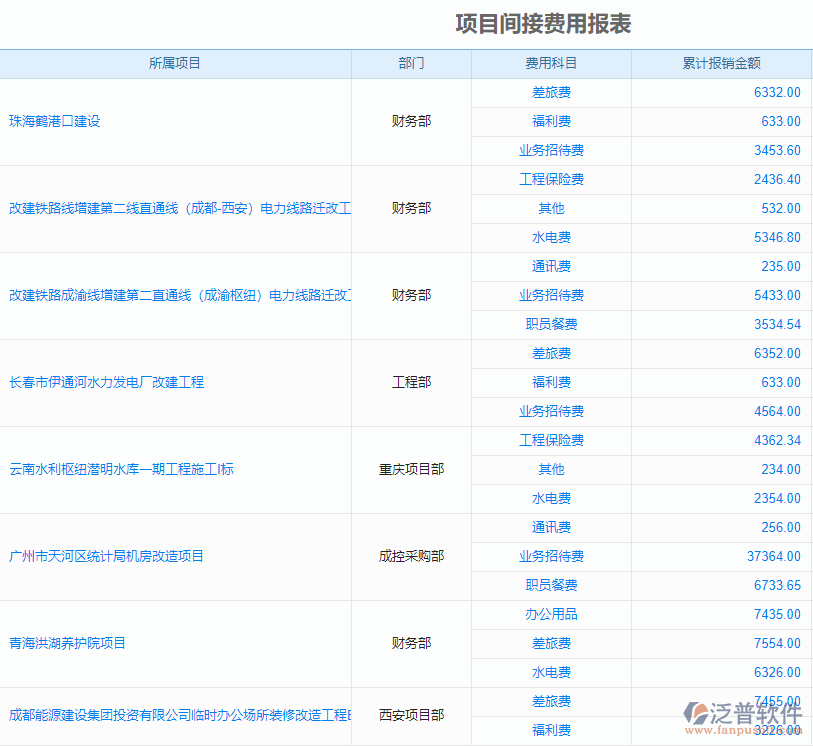Click the 费用科目 column header

click(x=550, y=63)
